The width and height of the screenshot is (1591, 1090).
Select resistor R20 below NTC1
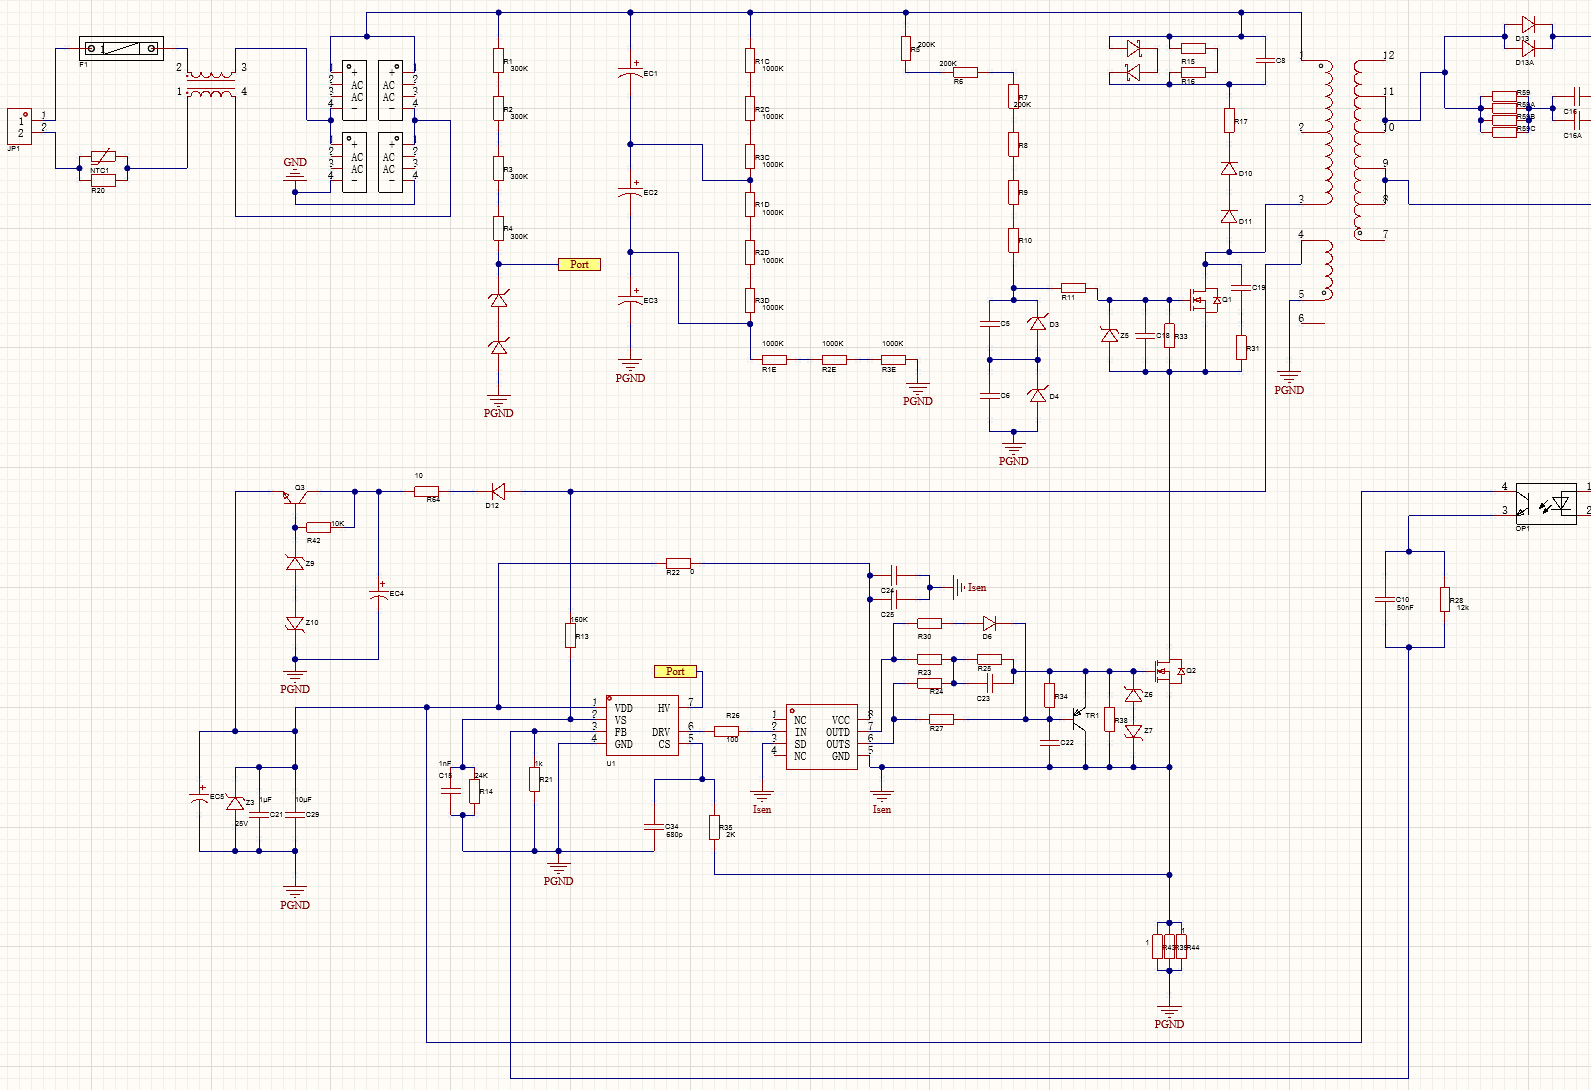point(103,181)
